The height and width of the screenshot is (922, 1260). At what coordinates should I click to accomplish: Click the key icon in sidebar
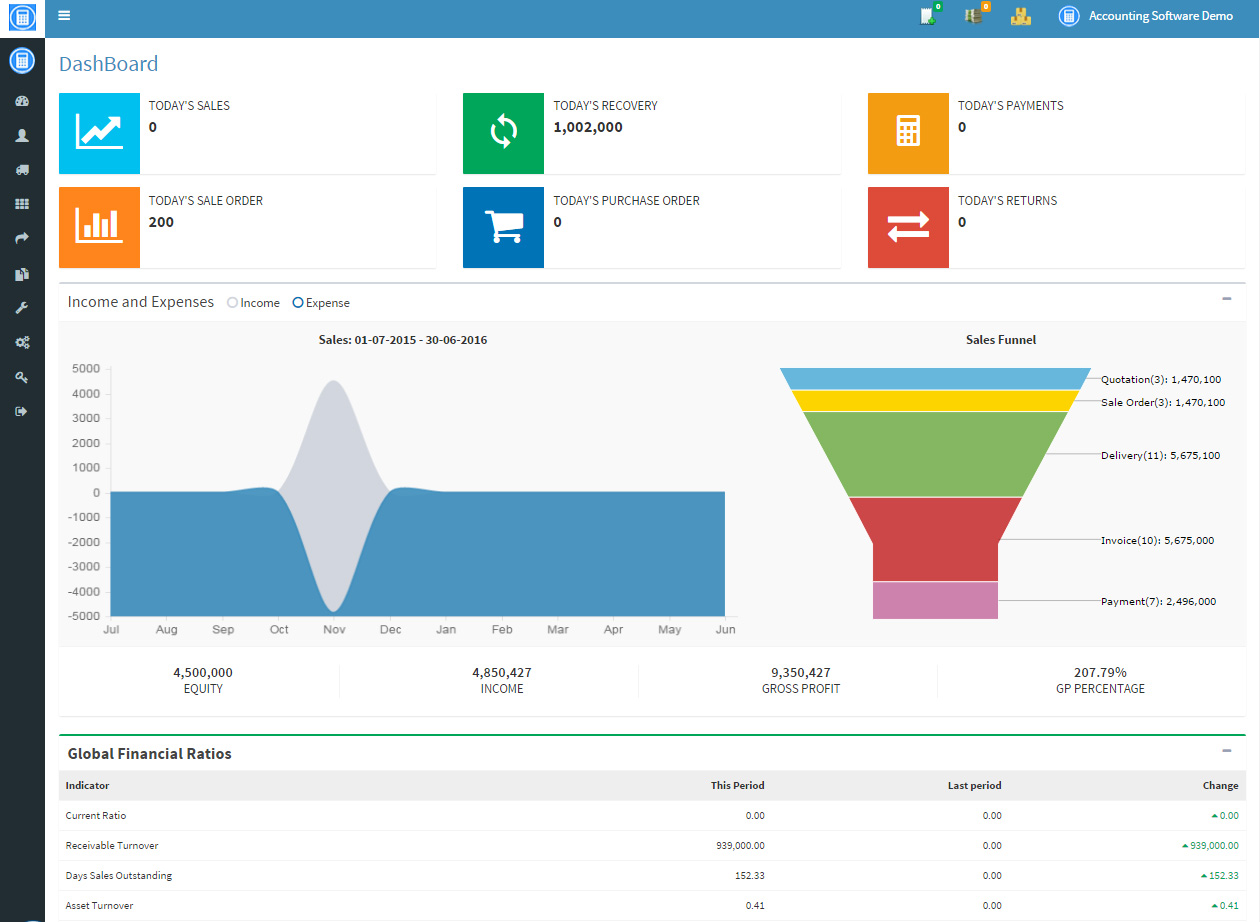pyautogui.click(x=22, y=377)
